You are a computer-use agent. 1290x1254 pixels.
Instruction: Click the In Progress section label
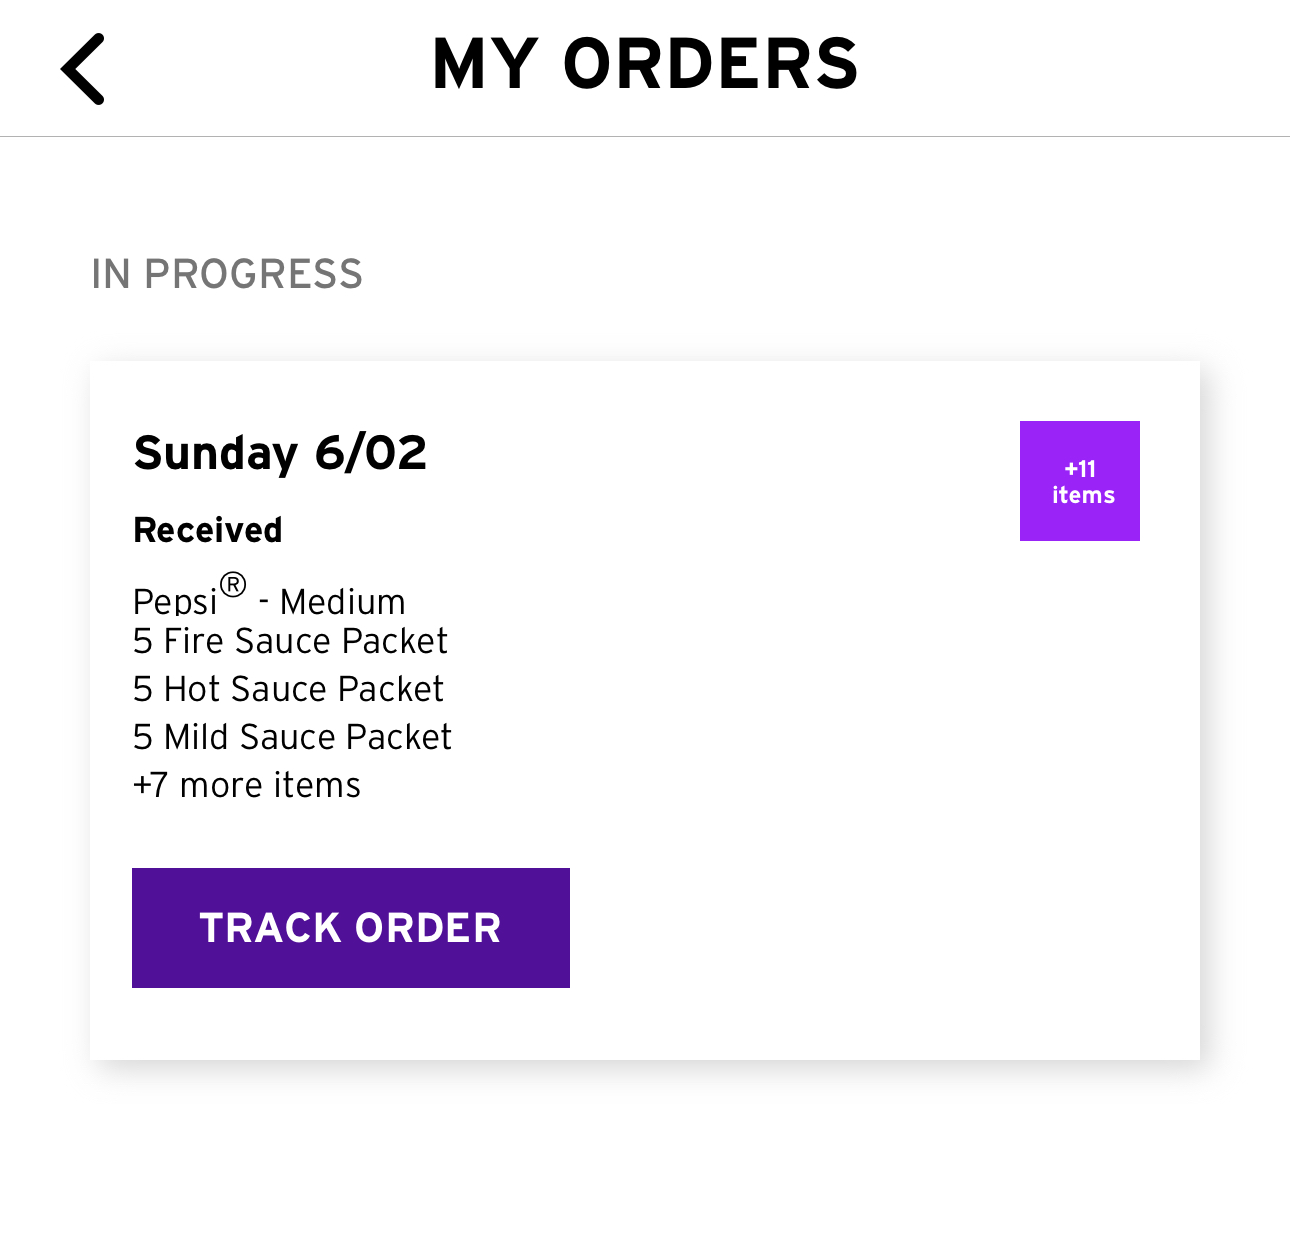click(x=227, y=274)
